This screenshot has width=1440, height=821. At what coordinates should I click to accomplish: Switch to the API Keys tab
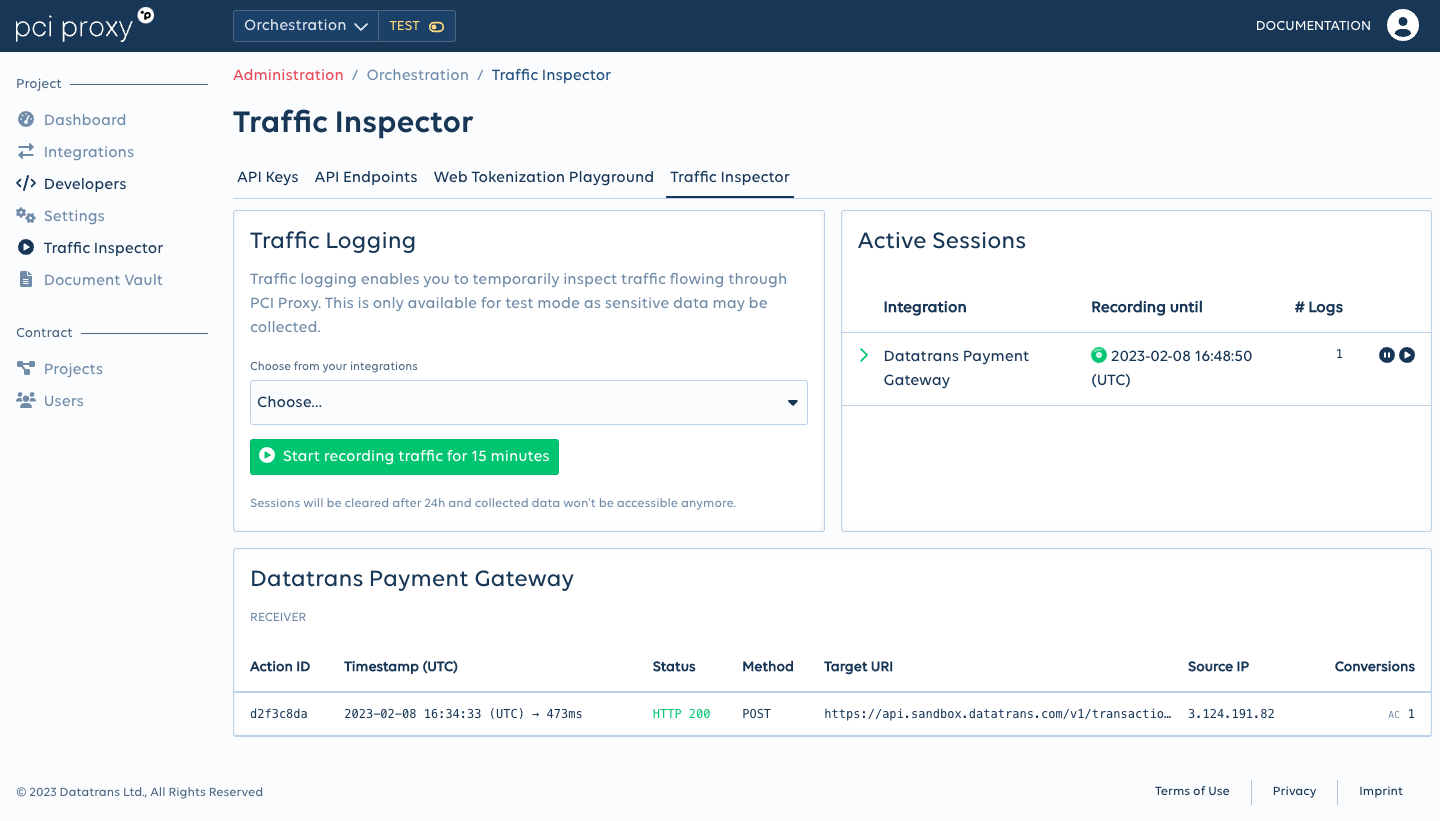pyautogui.click(x=268, y=177)
